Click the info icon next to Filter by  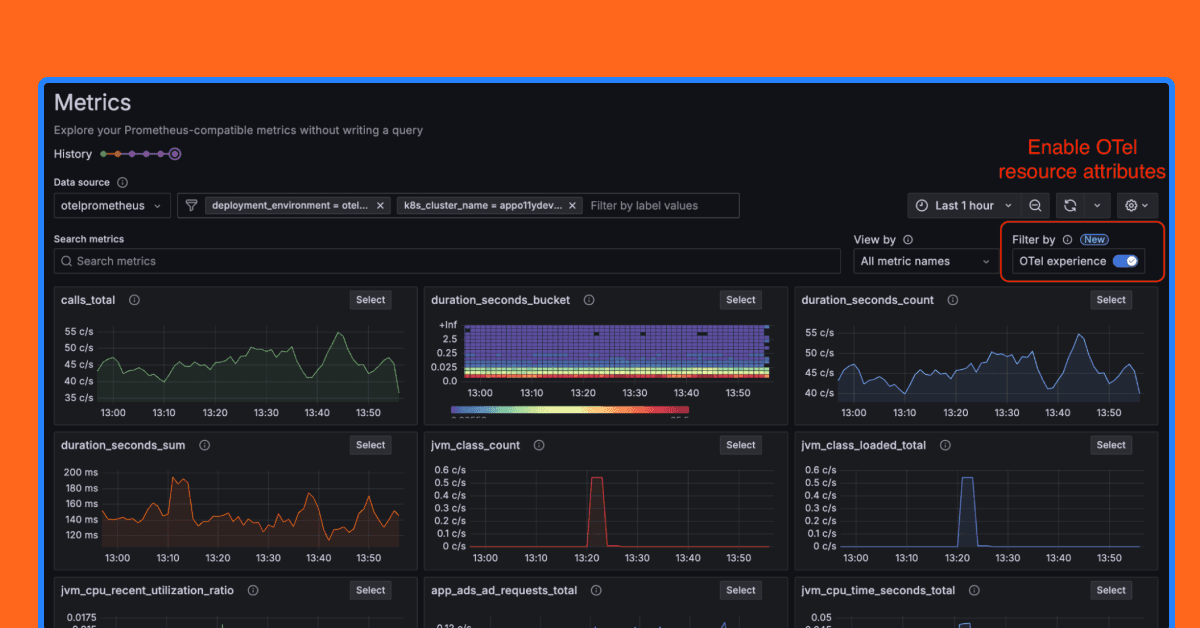coord(1067,239)
